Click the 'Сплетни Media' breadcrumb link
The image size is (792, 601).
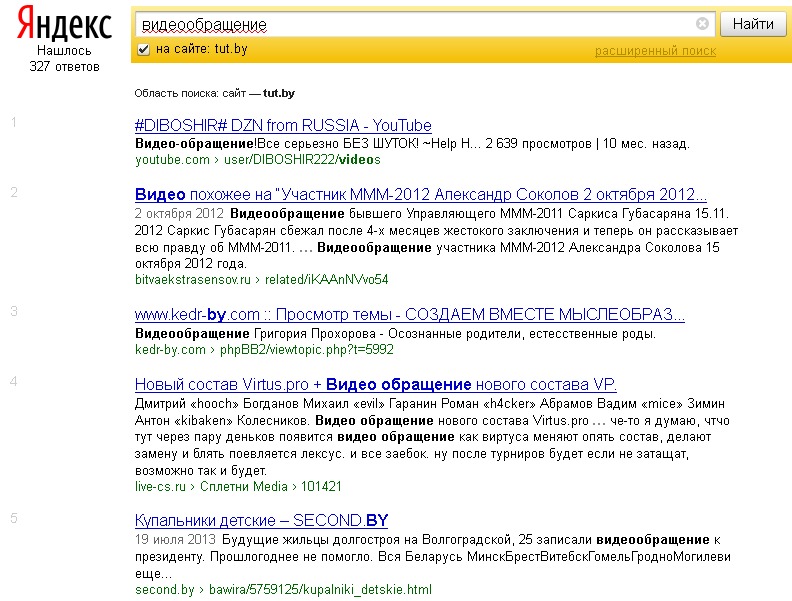point(243,486)
